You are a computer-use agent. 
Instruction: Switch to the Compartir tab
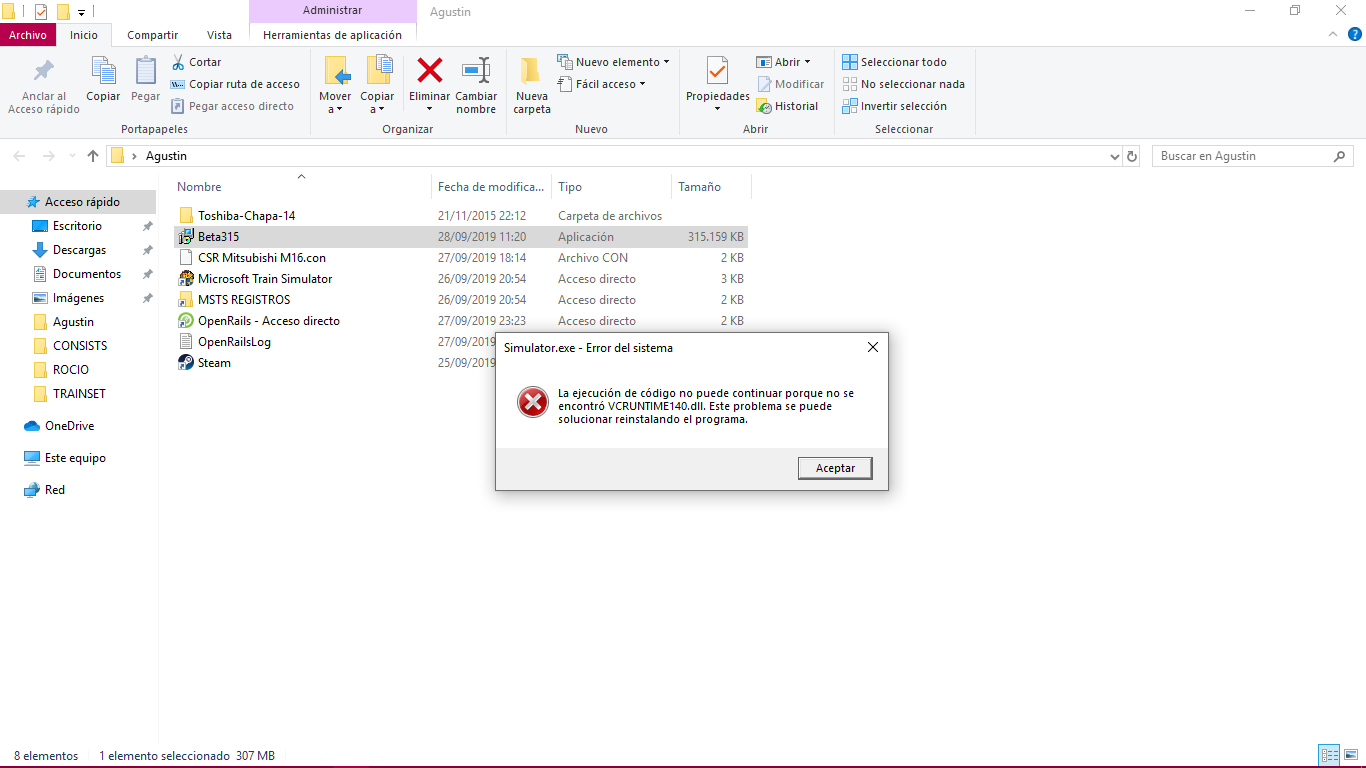click(152, 35)
